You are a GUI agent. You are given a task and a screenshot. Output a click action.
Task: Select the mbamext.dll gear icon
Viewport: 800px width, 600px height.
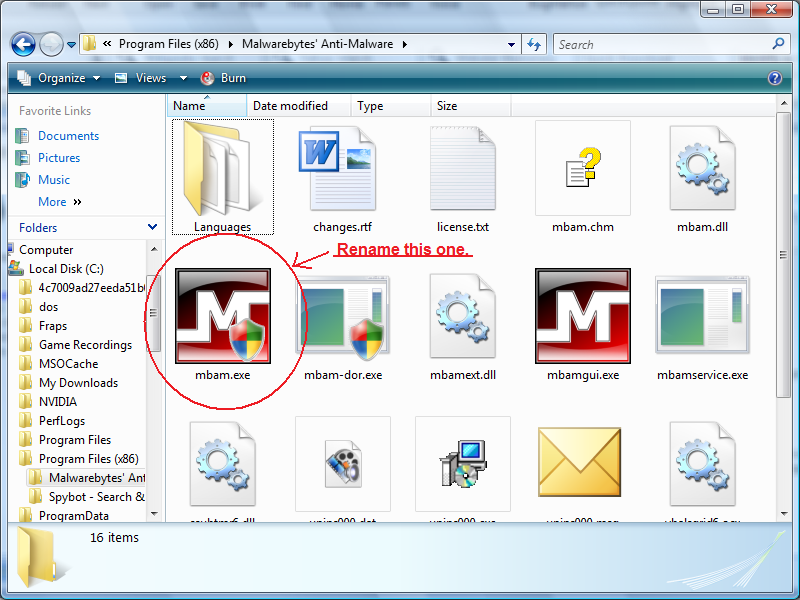[463, 316]
